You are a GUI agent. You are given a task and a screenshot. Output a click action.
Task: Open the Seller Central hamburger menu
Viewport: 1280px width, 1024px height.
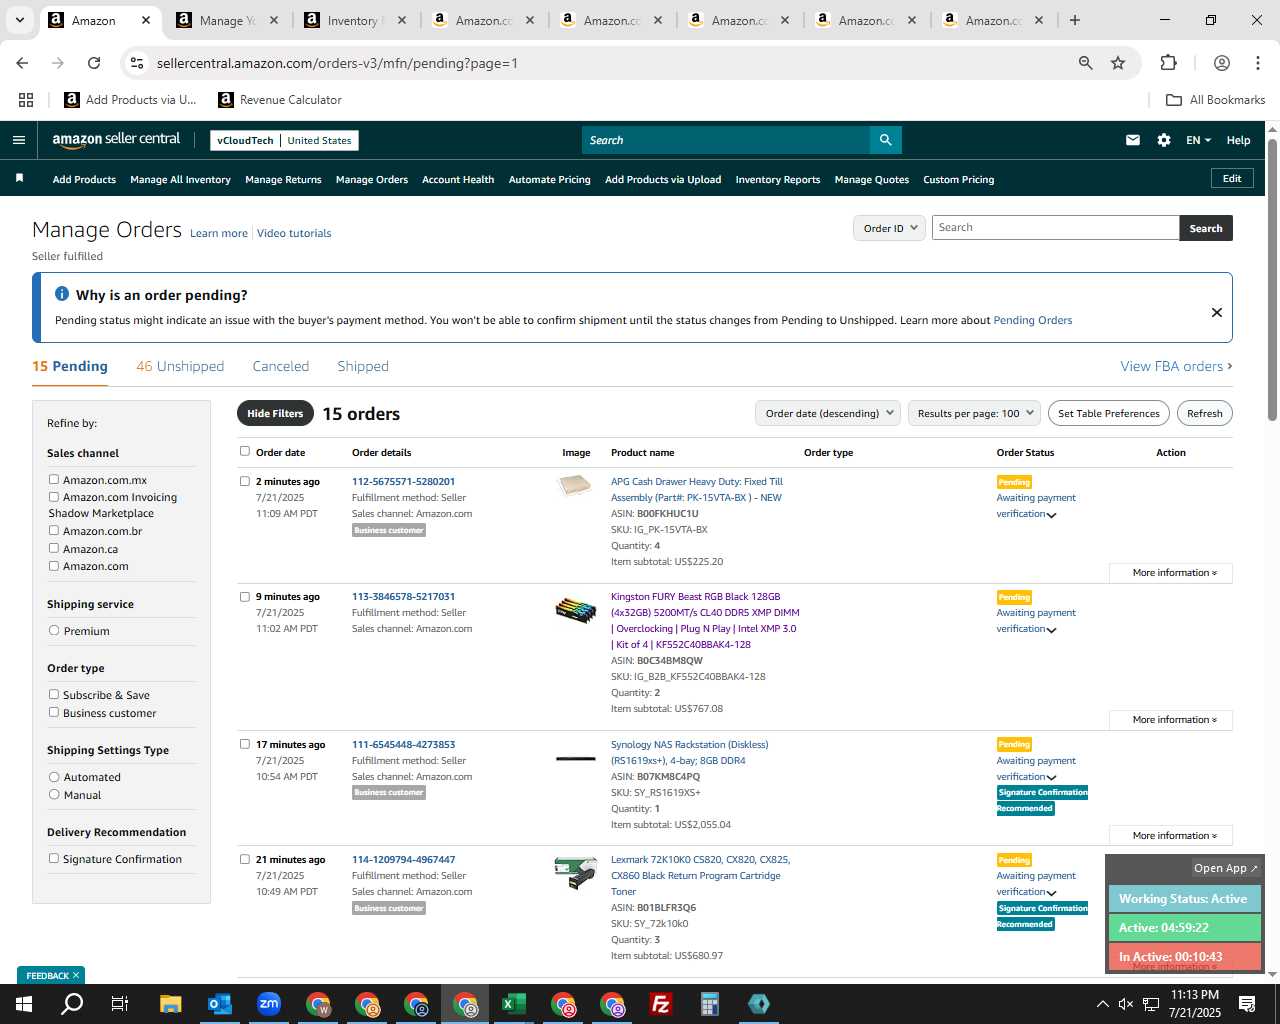click(19, 140)
